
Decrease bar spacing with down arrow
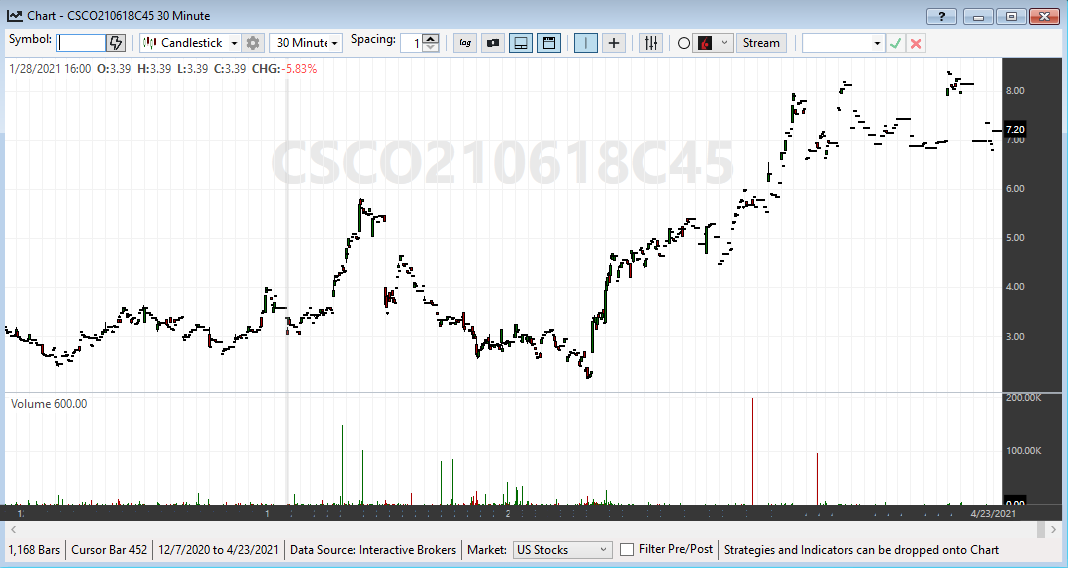click(x=430, y=48)
